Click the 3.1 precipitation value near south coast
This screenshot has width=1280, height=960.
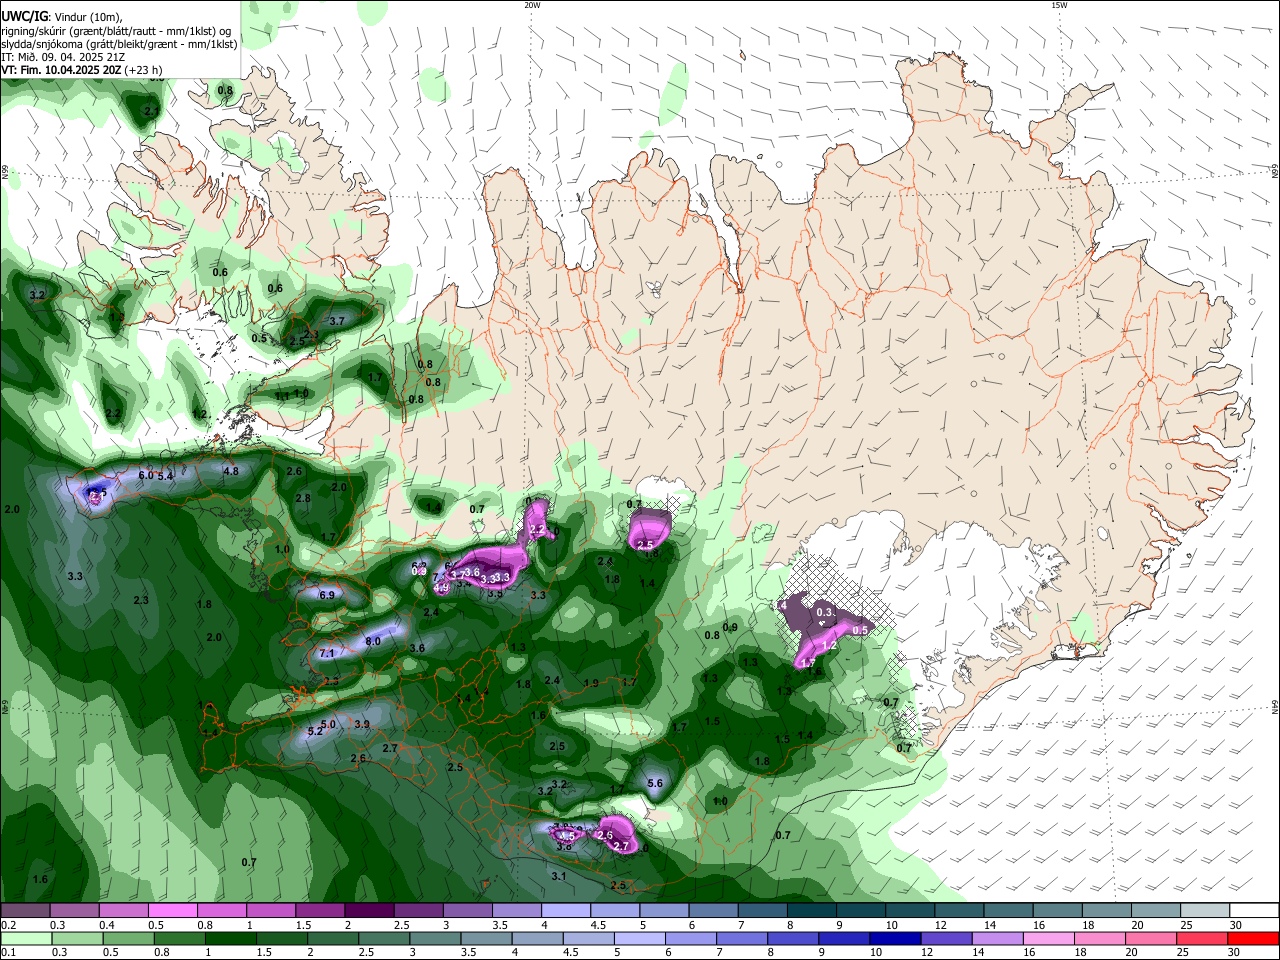[559, 876]
